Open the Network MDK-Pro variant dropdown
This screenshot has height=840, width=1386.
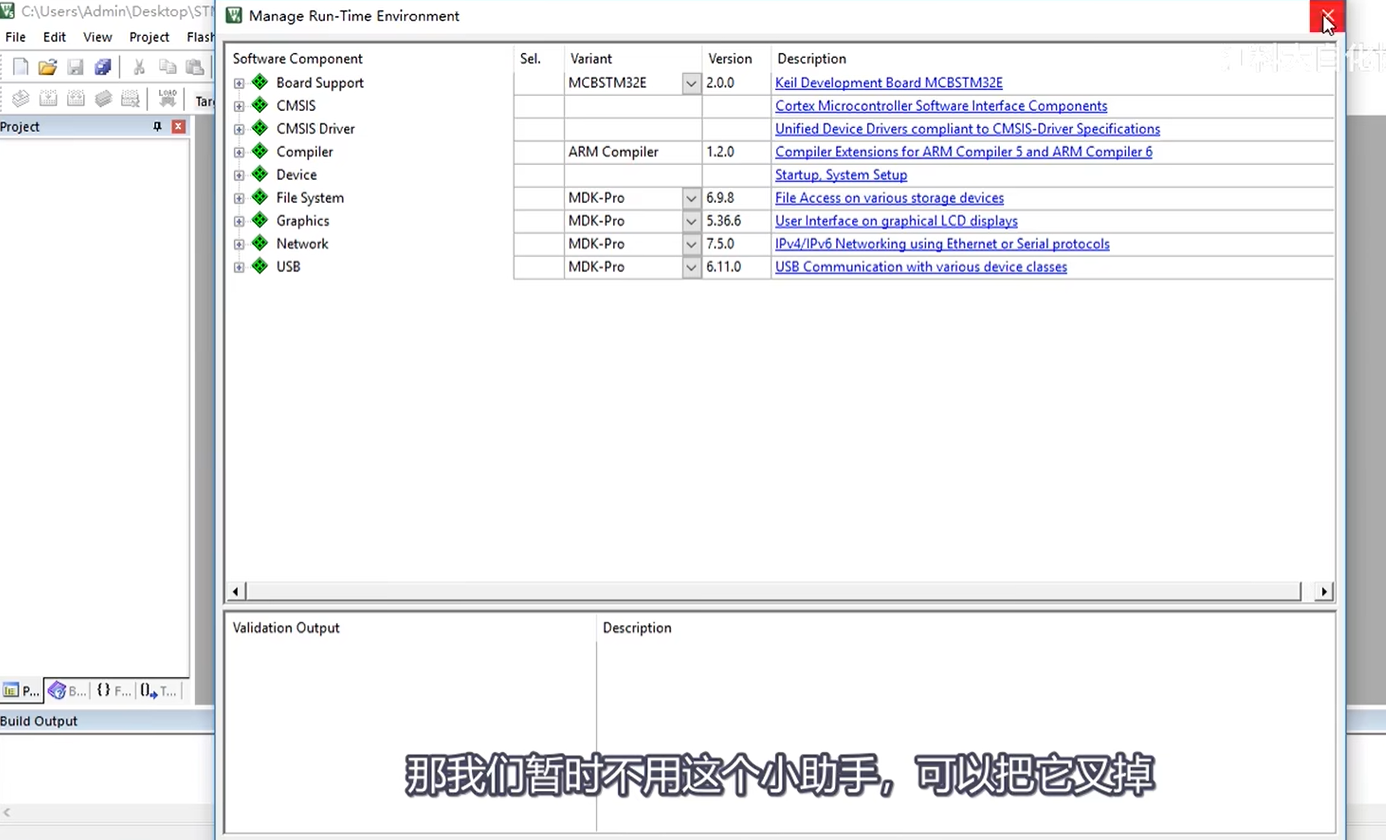pyautogui.click(x=691, y=244)
